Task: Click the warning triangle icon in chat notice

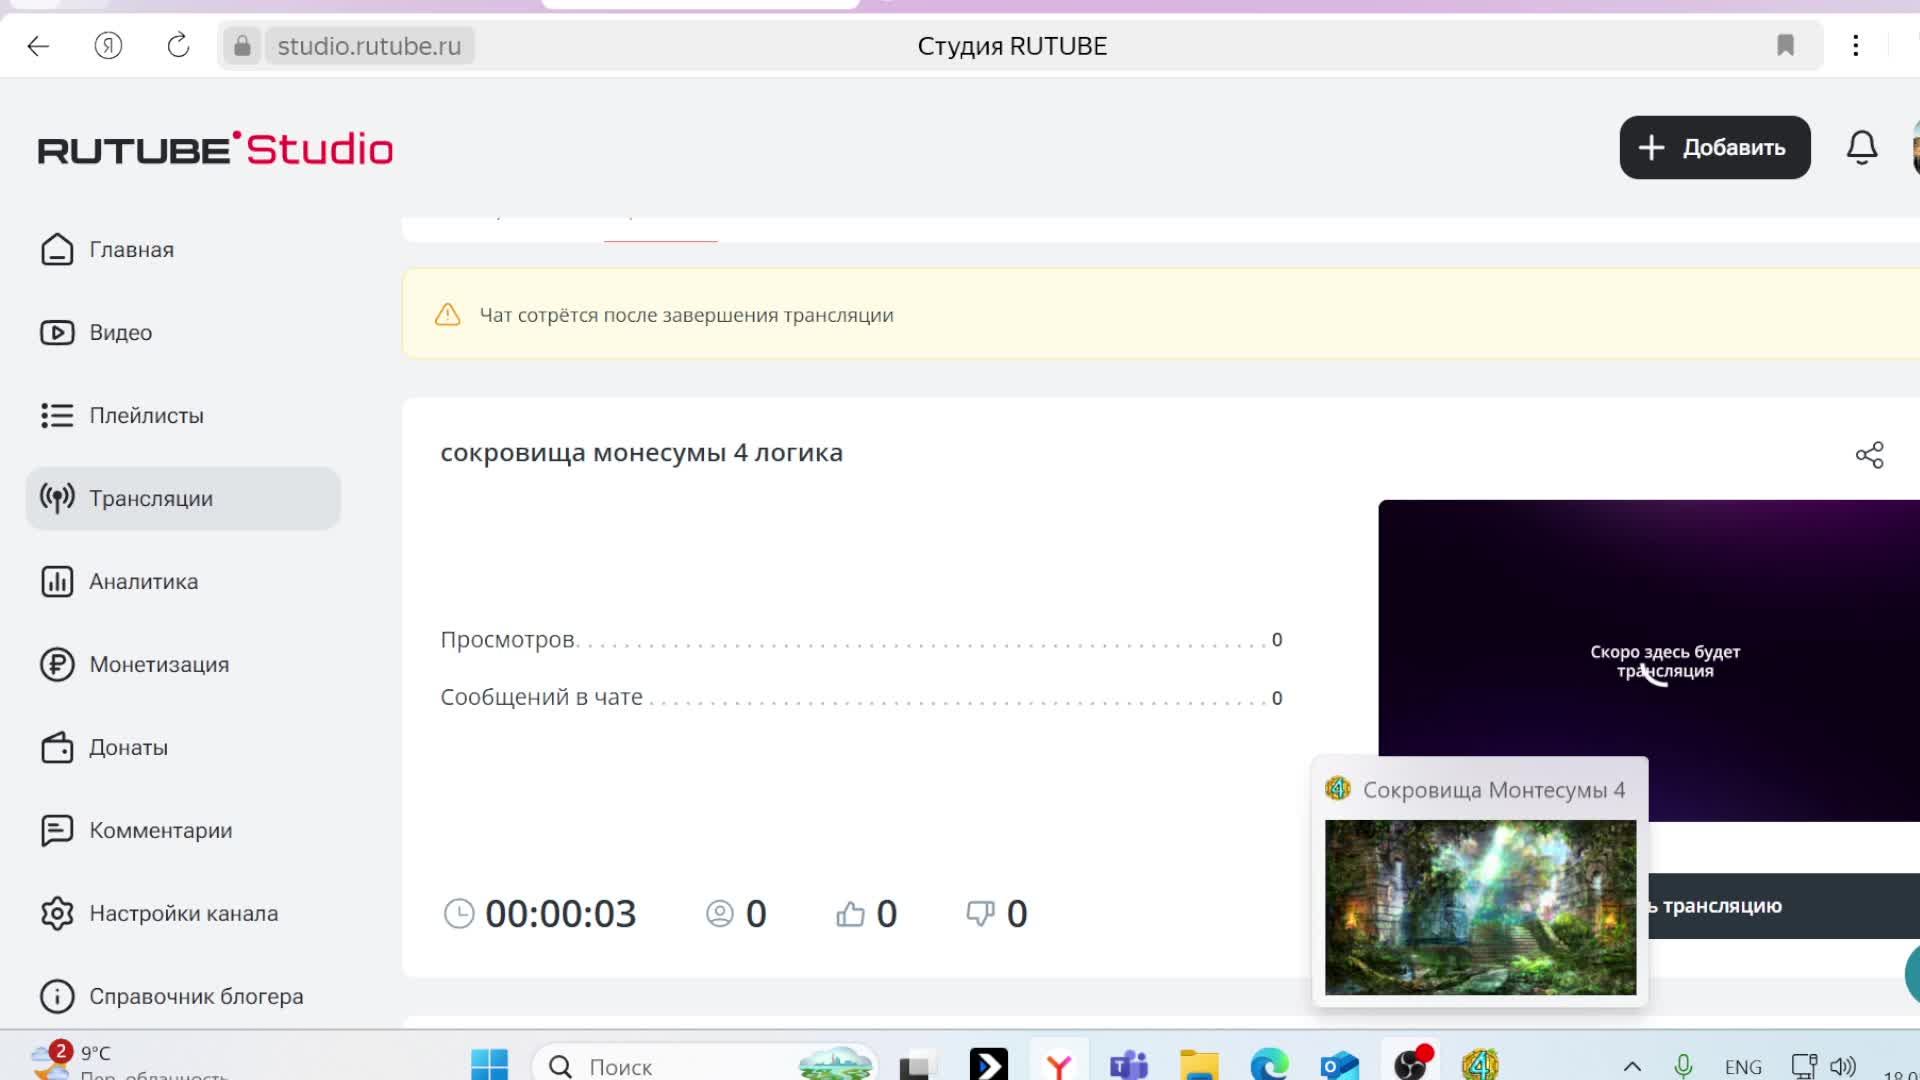Action: coord(447,315)
